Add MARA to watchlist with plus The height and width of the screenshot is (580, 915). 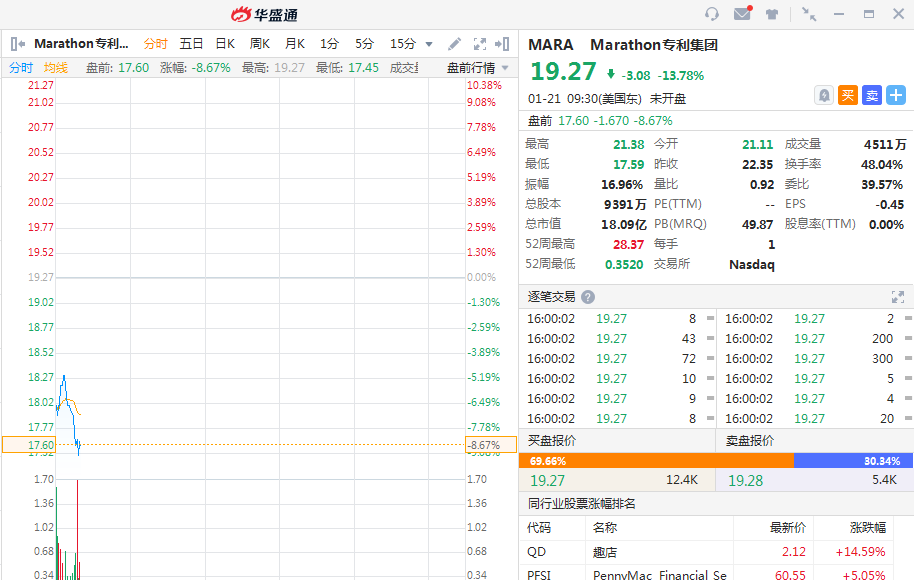896,95
